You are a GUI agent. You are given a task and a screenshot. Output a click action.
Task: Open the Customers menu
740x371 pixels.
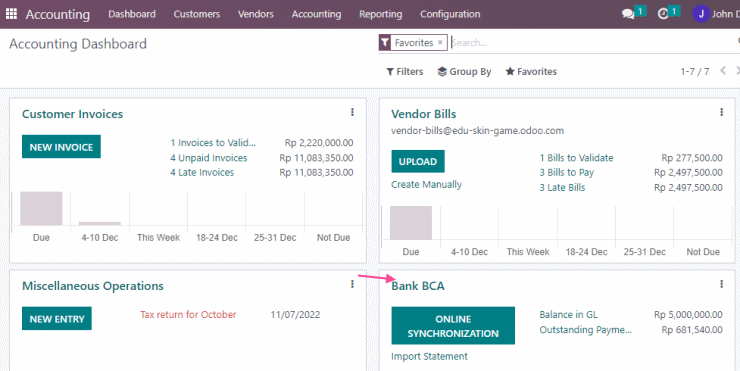click(x=197, y=14)
